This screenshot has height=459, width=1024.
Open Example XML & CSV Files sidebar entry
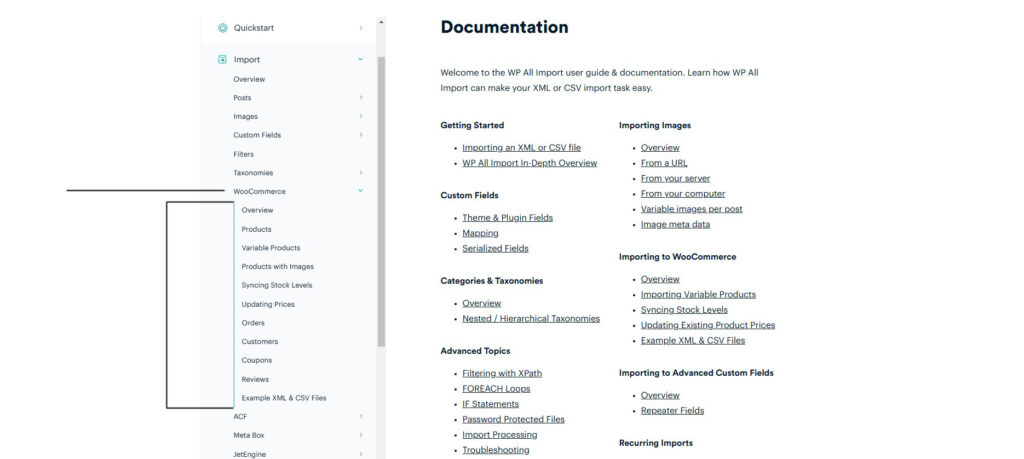click(x=284, y=398)
